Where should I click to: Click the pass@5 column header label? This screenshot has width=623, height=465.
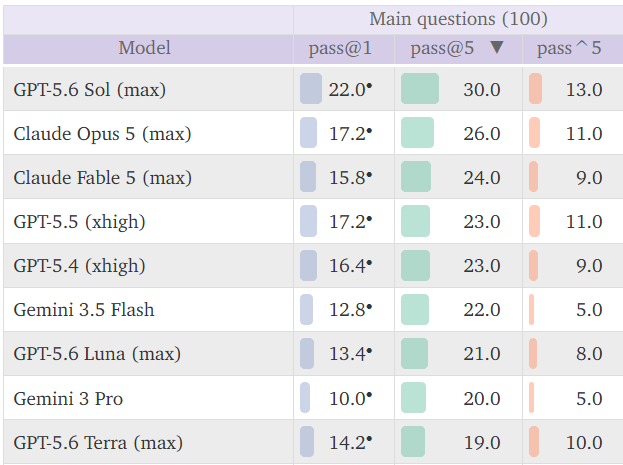click(x=442, y=48)
